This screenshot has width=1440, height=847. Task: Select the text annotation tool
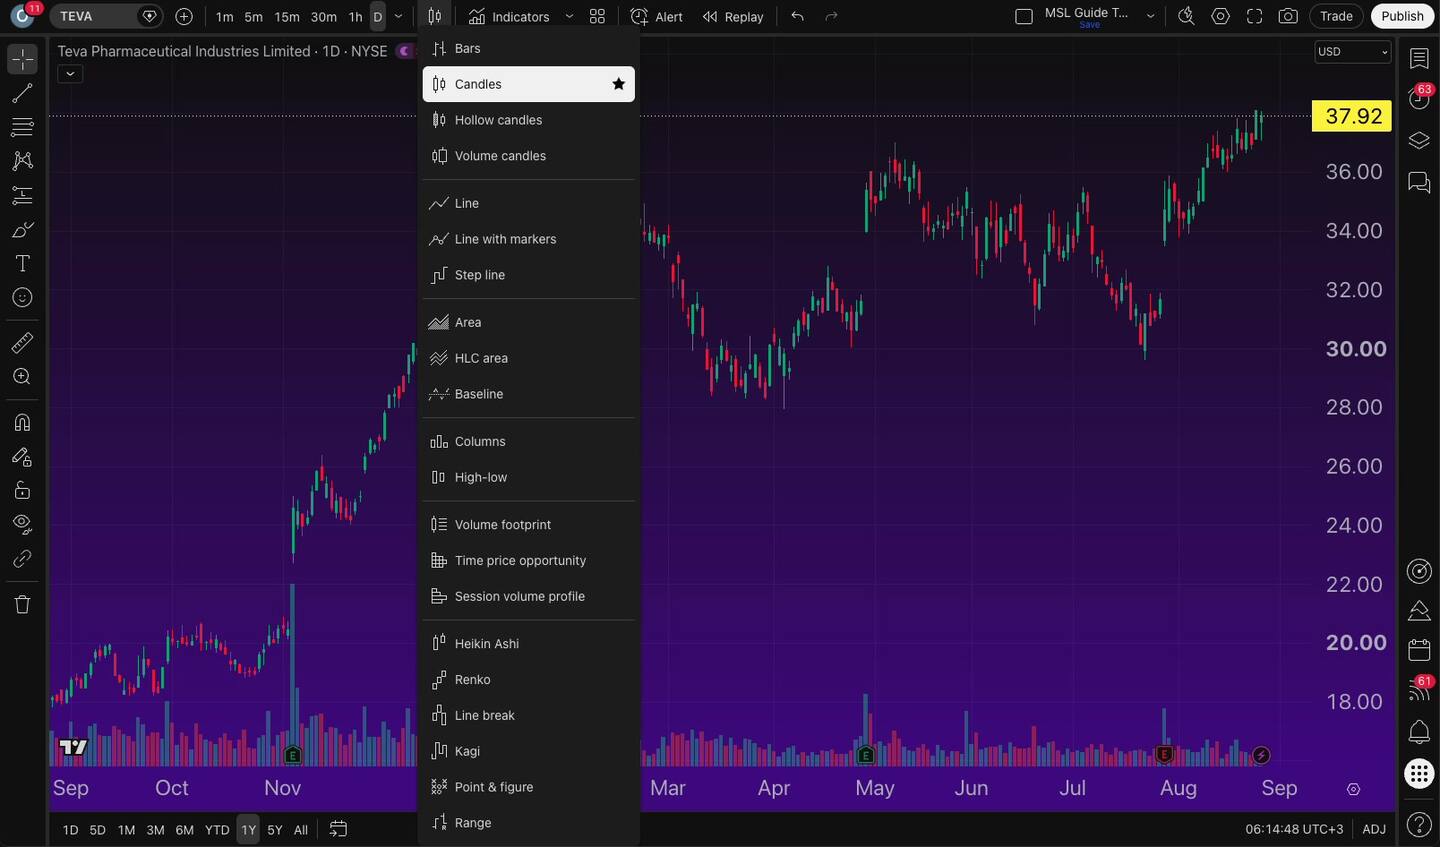[22, 263]
